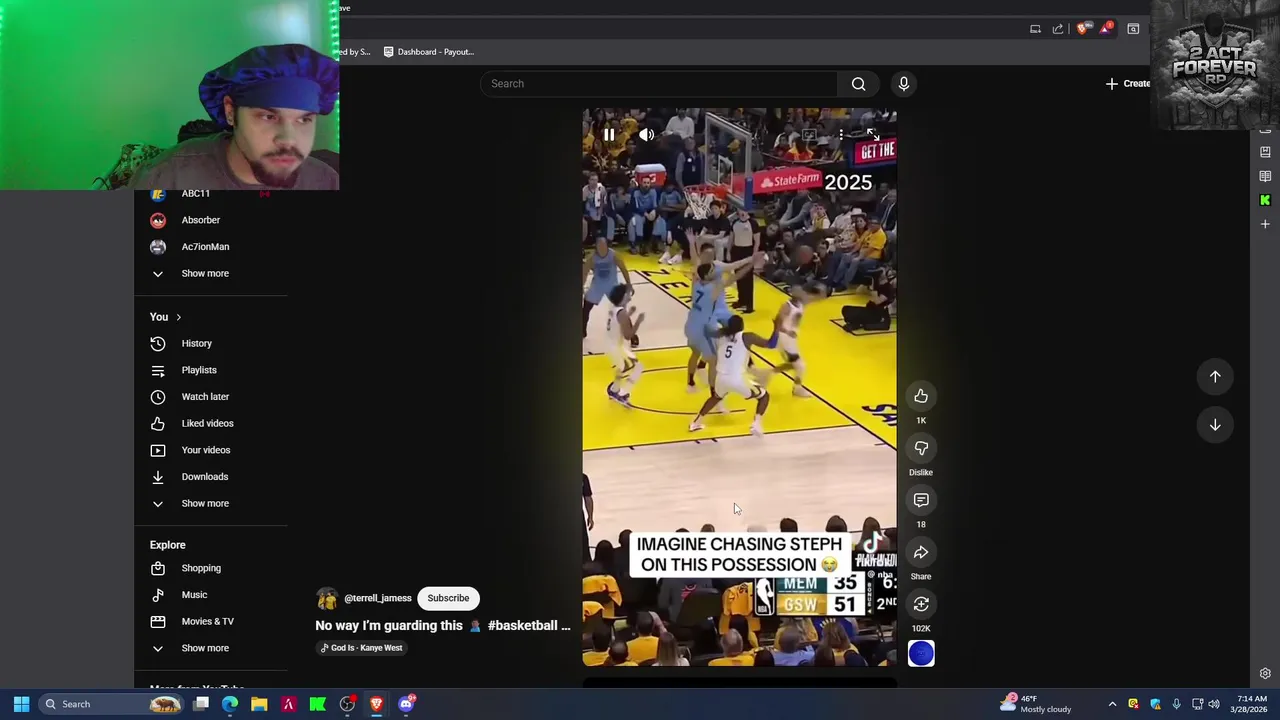Open Your videos in sidebar
Screen dimensions: 1280x720
coord(205,450)
